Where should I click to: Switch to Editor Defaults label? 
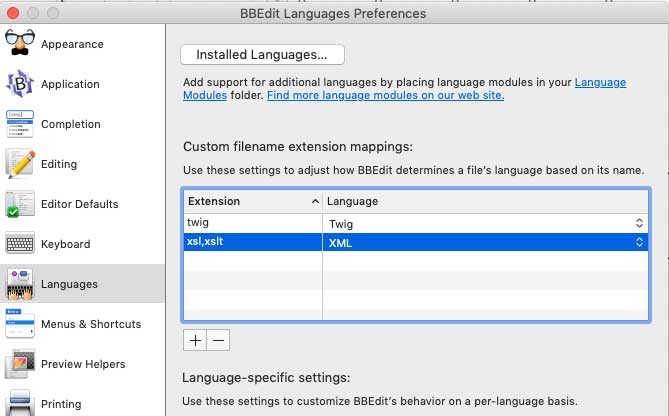pyautogui.click(x=79, y=204)
